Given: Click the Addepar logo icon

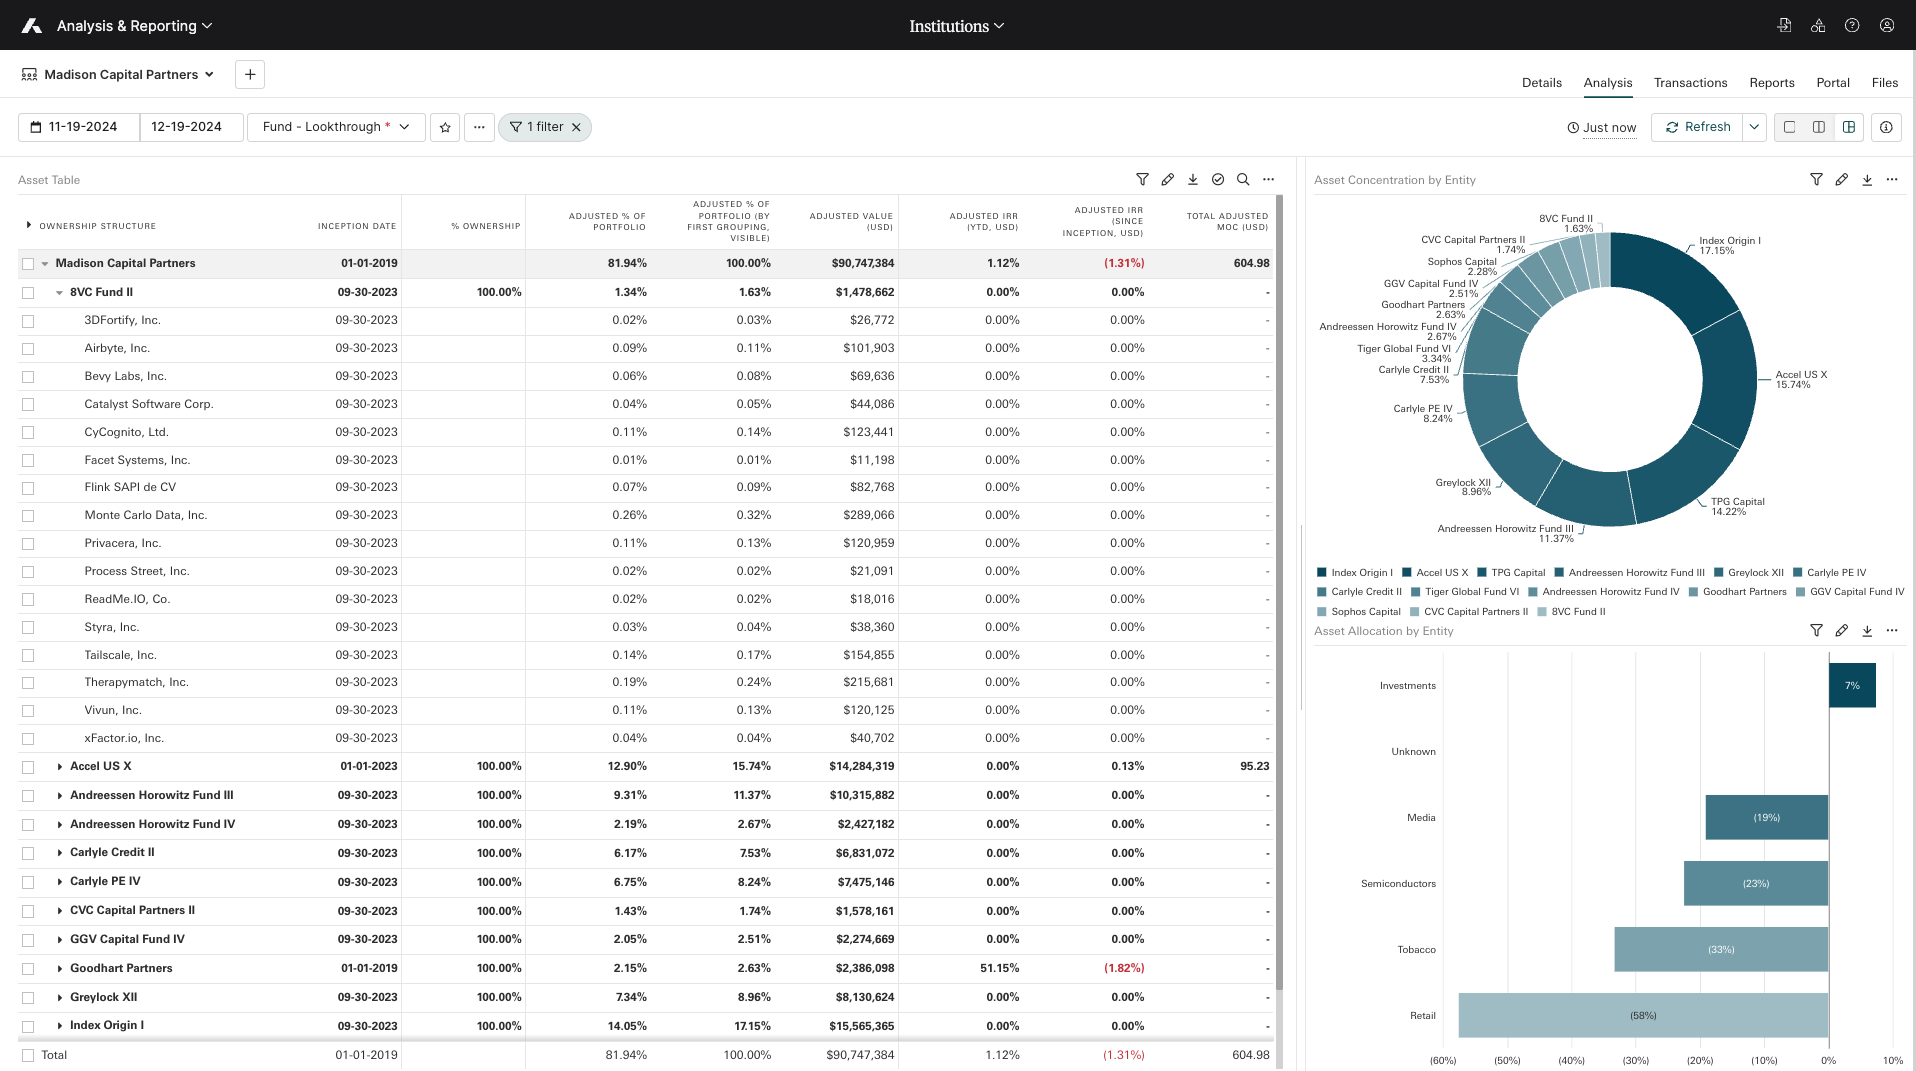Looking at the screenshot, I should (x=32, y=26).
